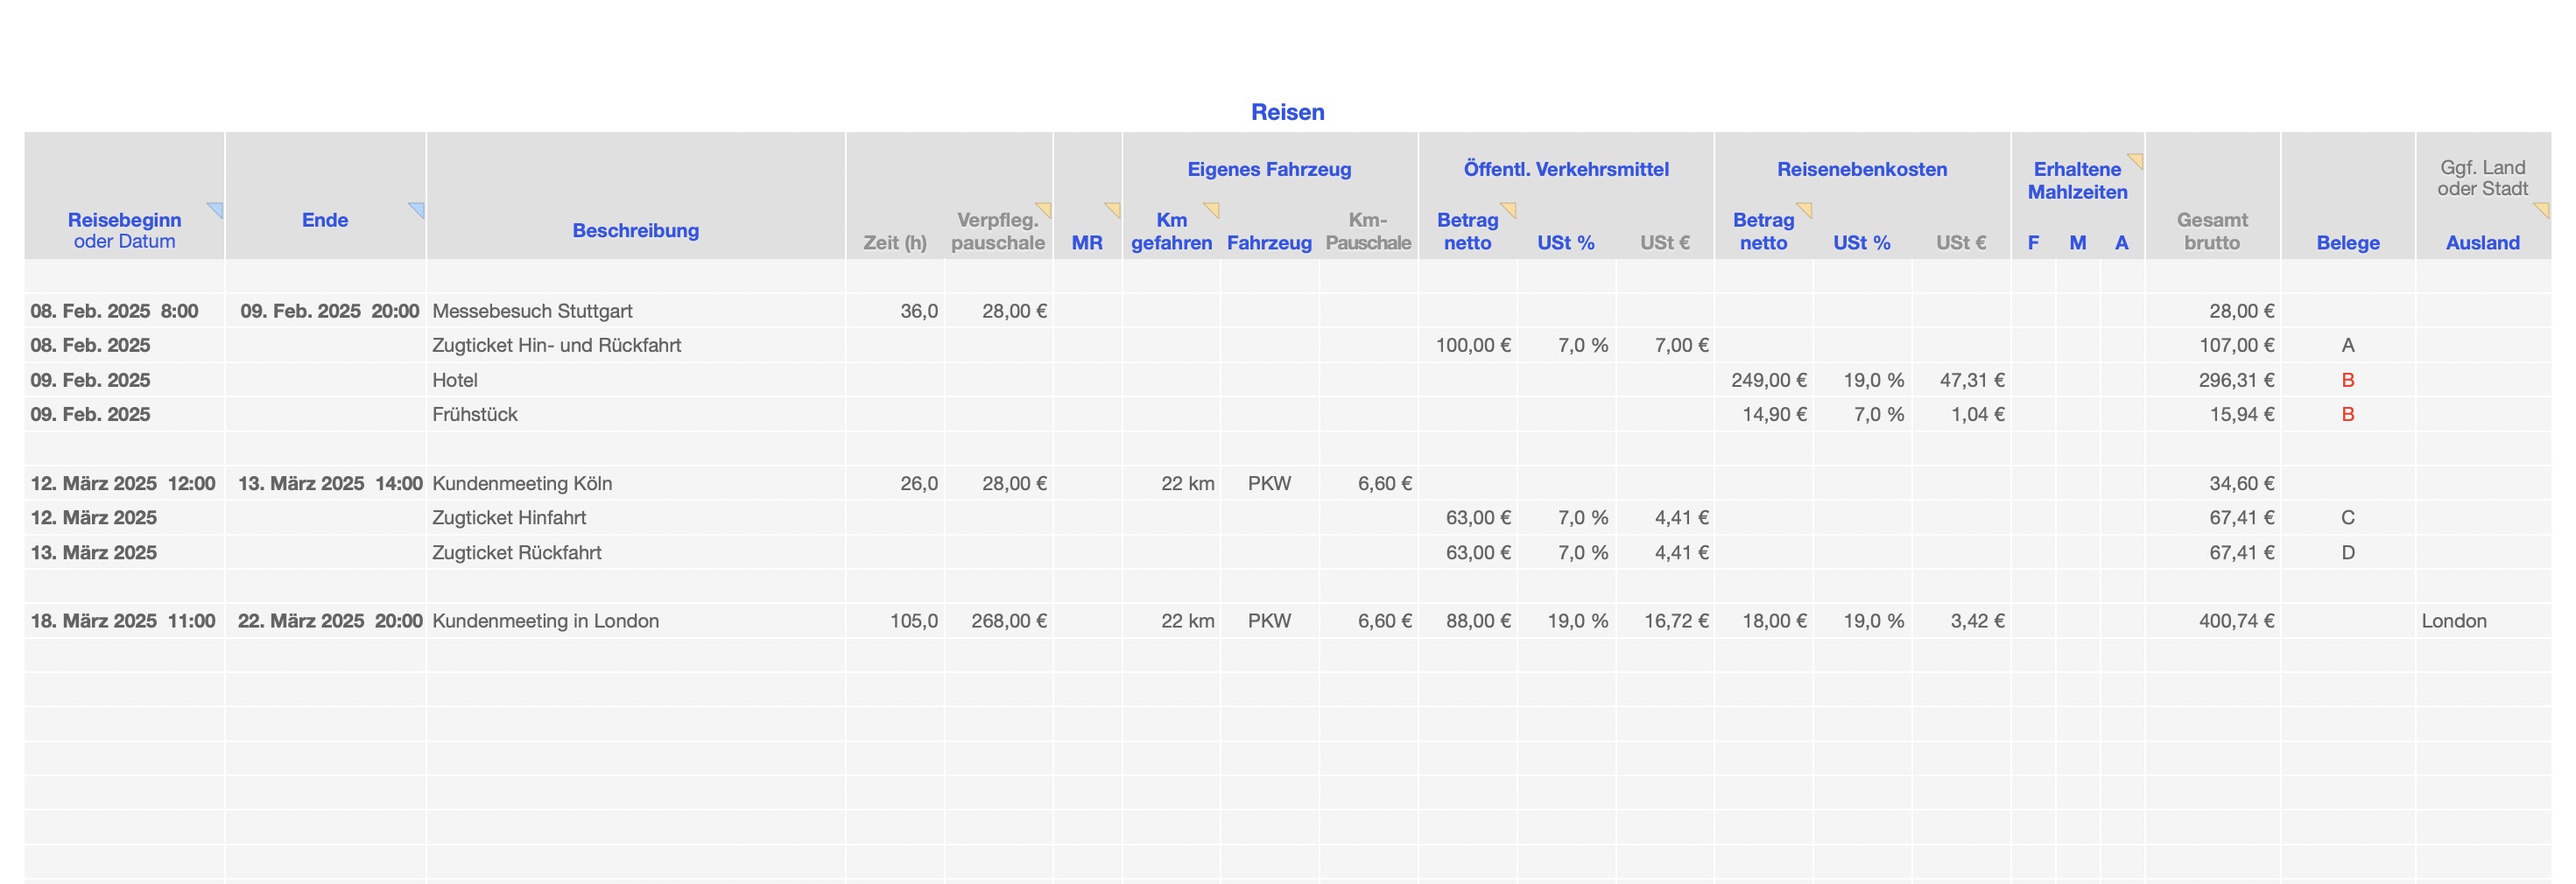Screen dimensions: 2576x884
Task: Click the MR cell for Messebesuch Stuttgart
Action: coord(1087,311)
